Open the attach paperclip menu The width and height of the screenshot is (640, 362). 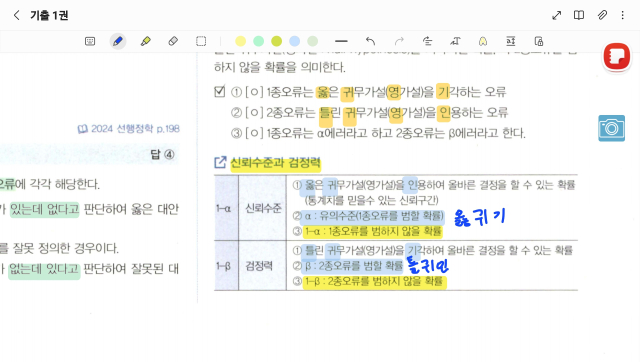[602, 16]
